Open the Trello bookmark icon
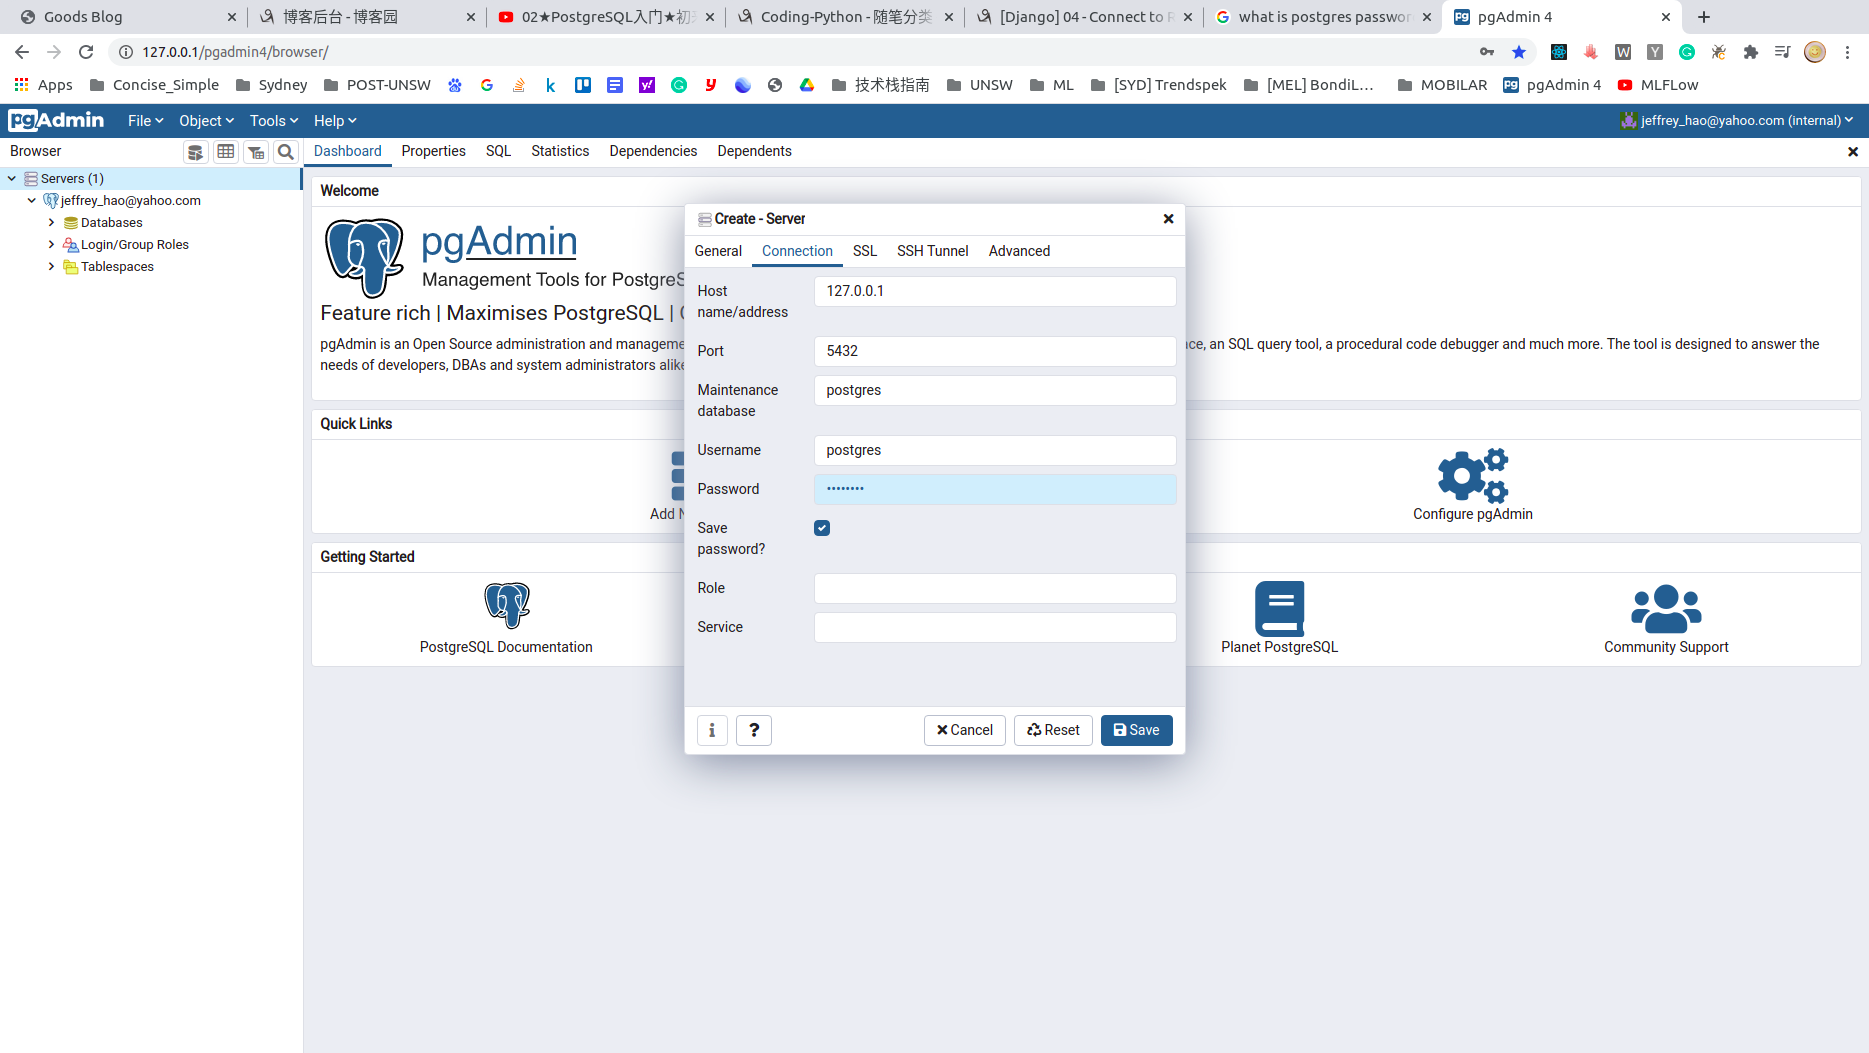This screenshot has width=1869, height=1053. (x=583, y=85)
